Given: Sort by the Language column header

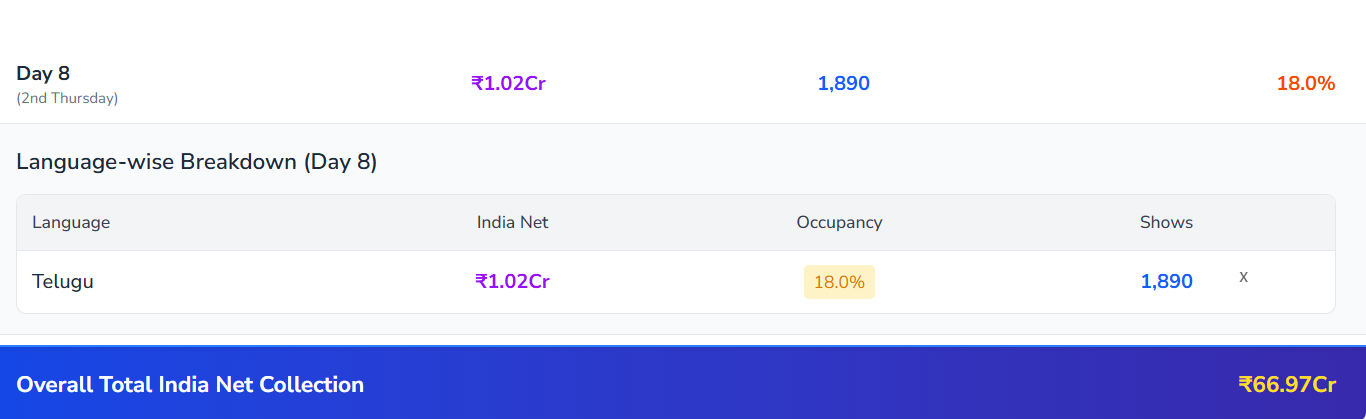Looking at the screenshot, I should pos(71,222).
